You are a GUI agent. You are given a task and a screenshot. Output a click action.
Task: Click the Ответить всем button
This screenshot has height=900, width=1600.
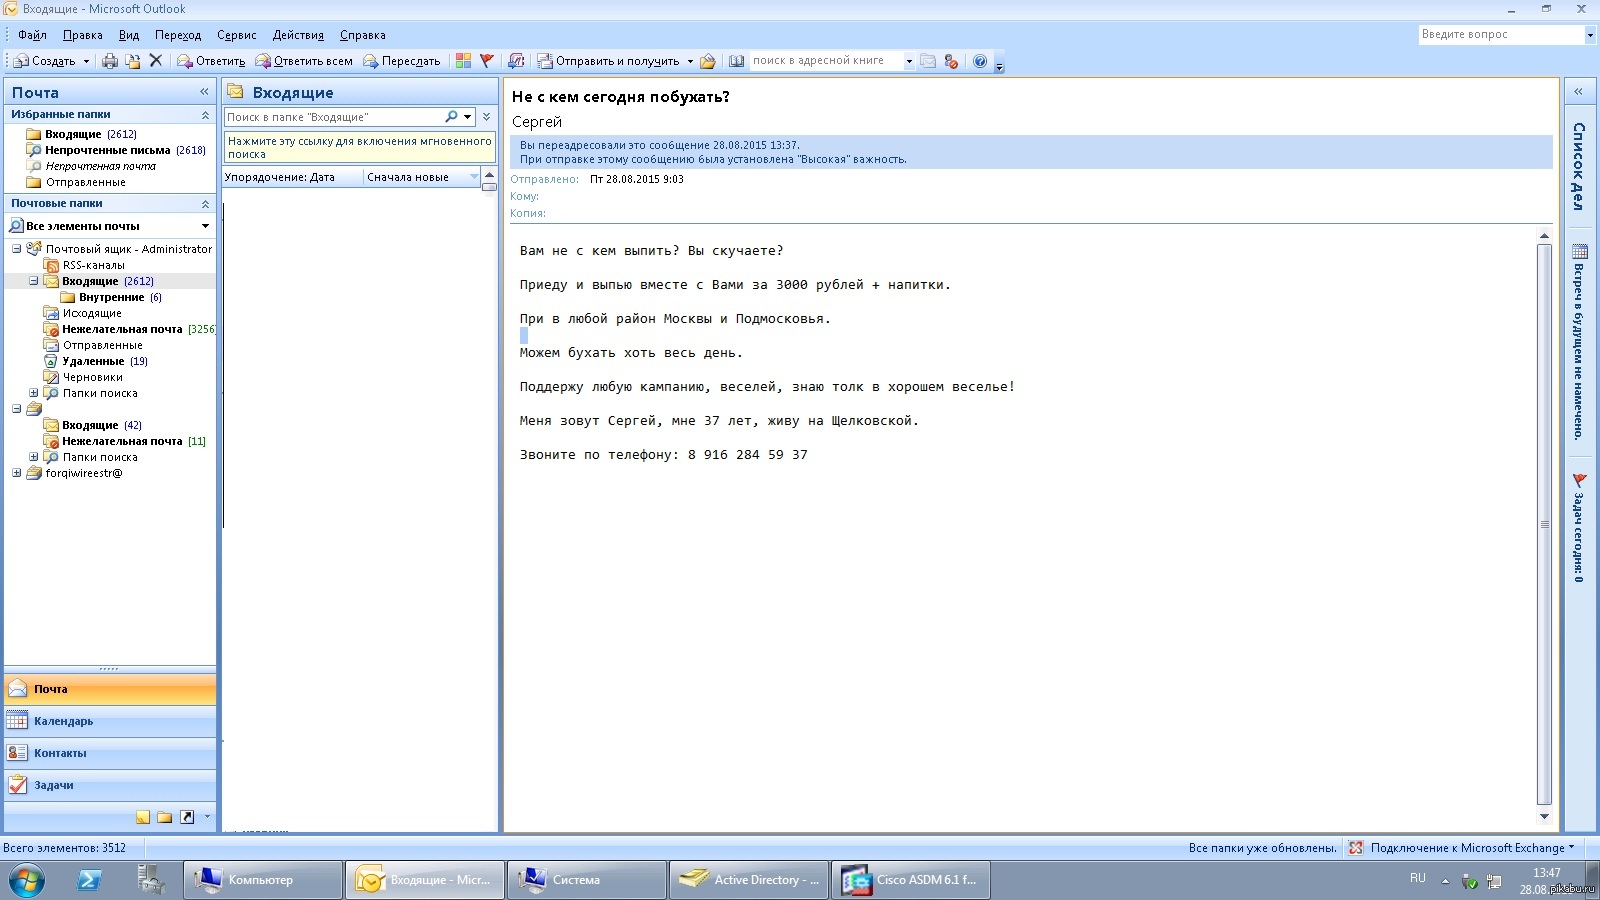[304, 61]
